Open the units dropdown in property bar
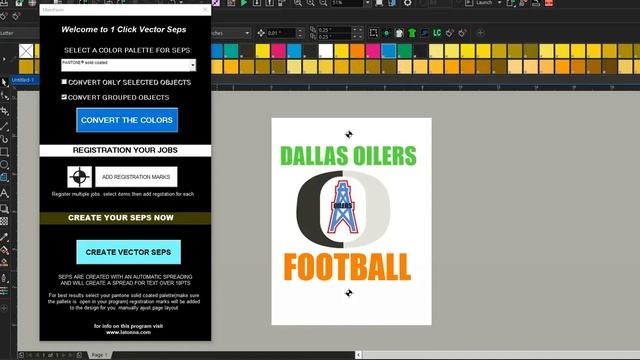 point(247,33)
